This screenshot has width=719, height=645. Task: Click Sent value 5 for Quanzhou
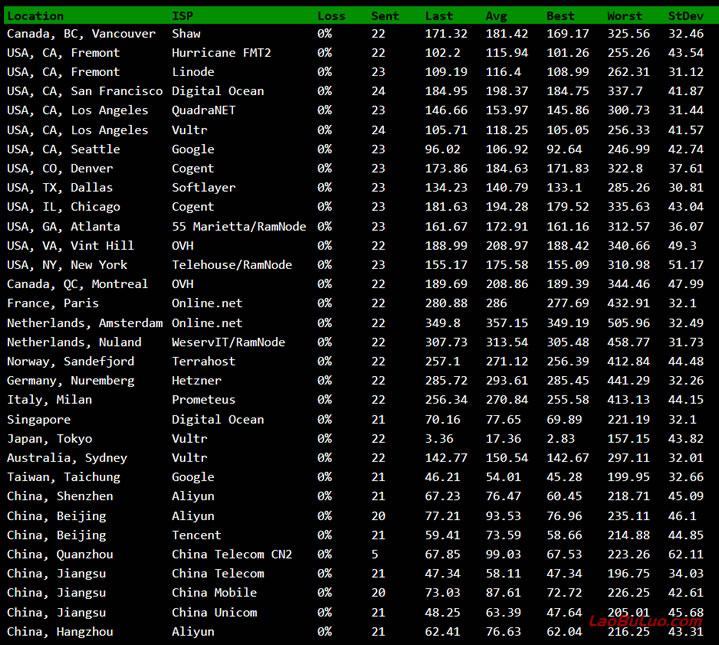[x=375, y=555]
